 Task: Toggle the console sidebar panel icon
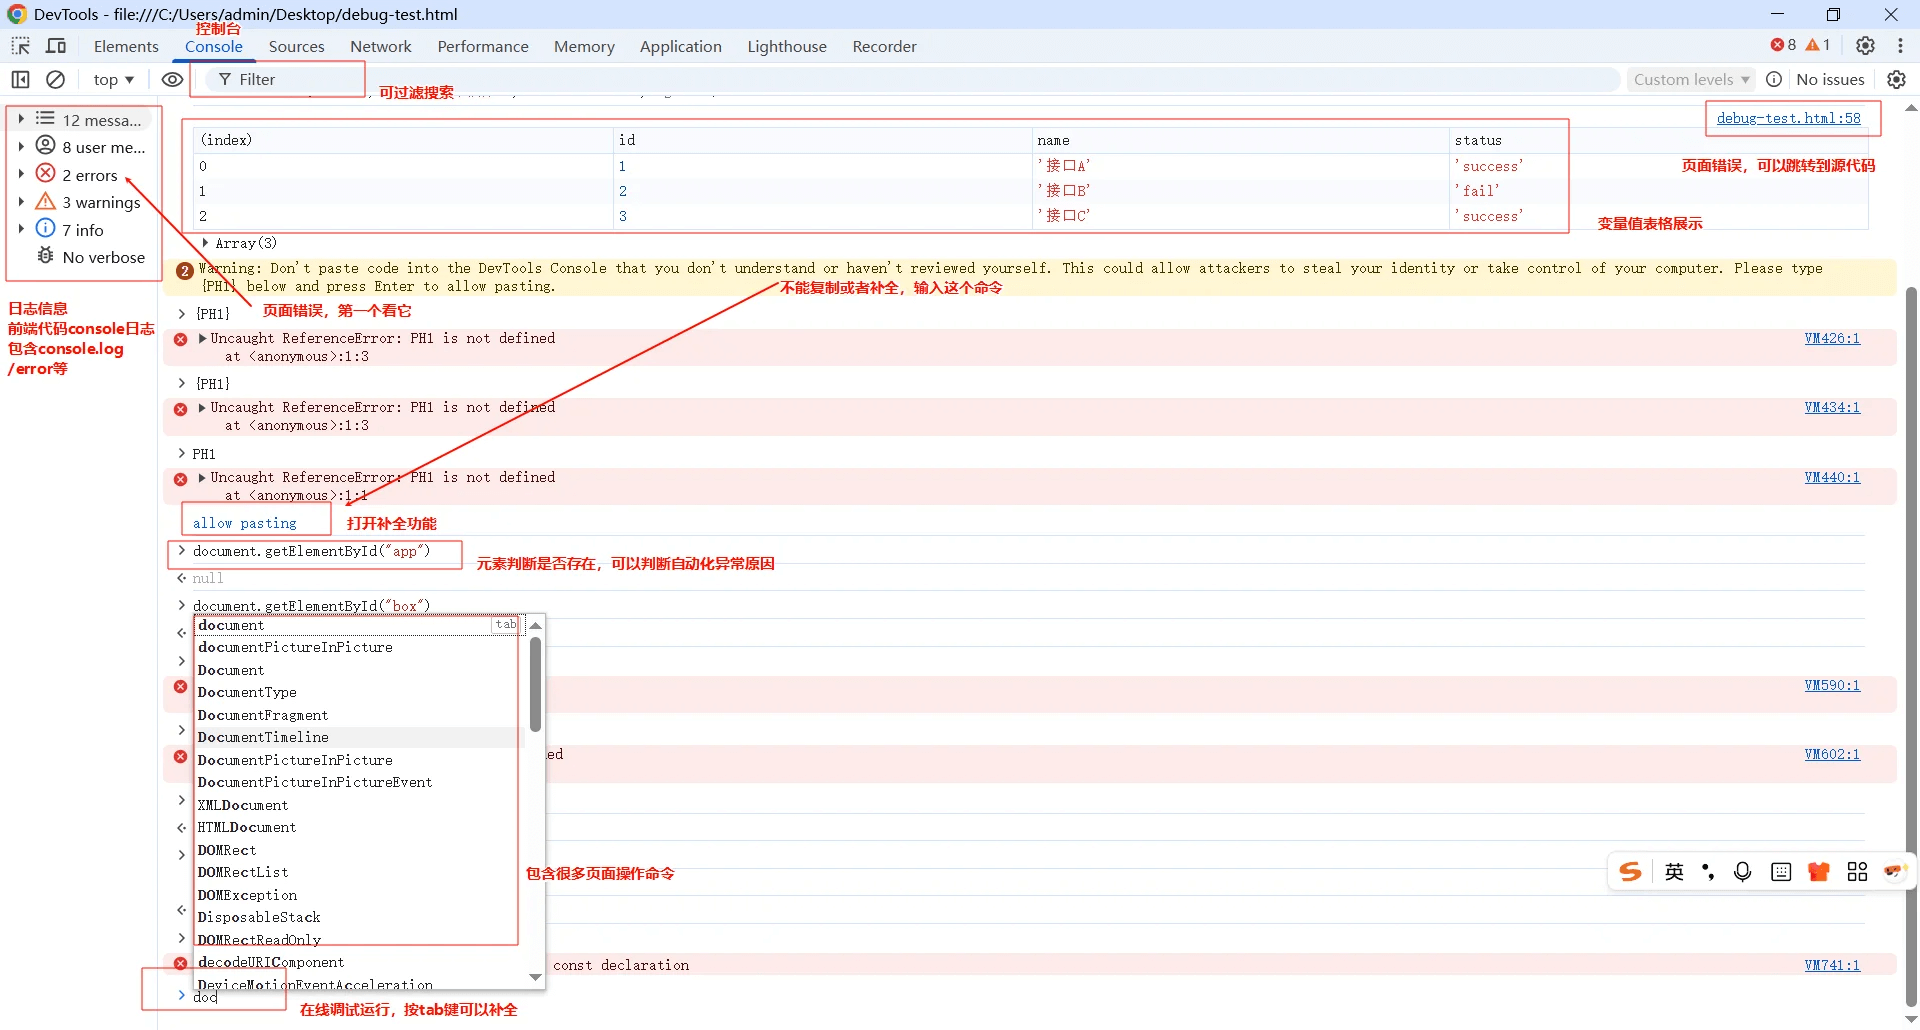[20, 79]
